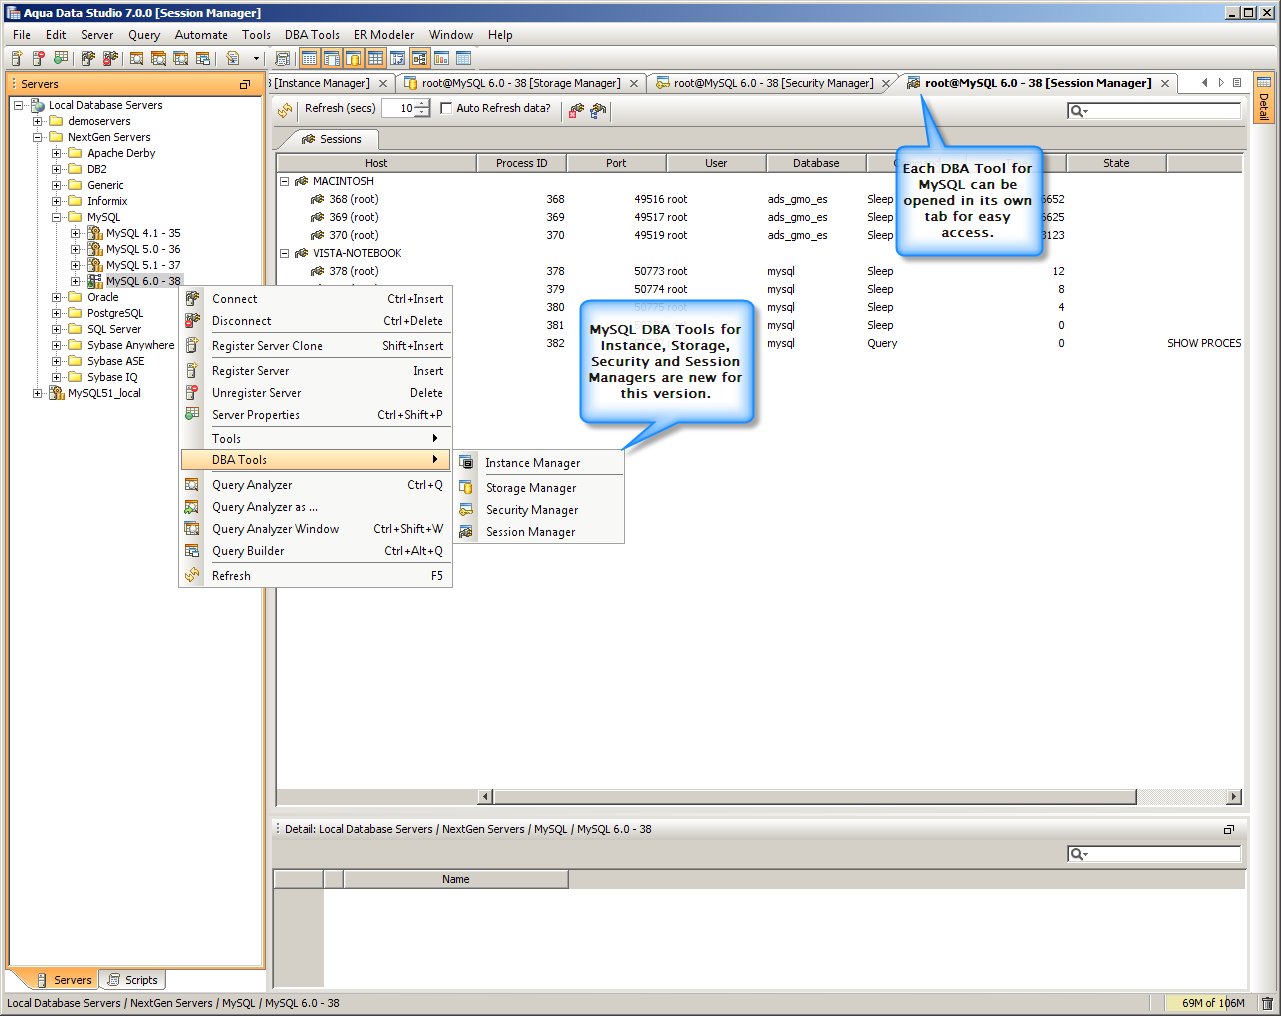This screenshot has width=1281, height=1016.
Task: Open the toolbar dropdown arrow next to Query Builder icons
Action: [x=256, y=58]
